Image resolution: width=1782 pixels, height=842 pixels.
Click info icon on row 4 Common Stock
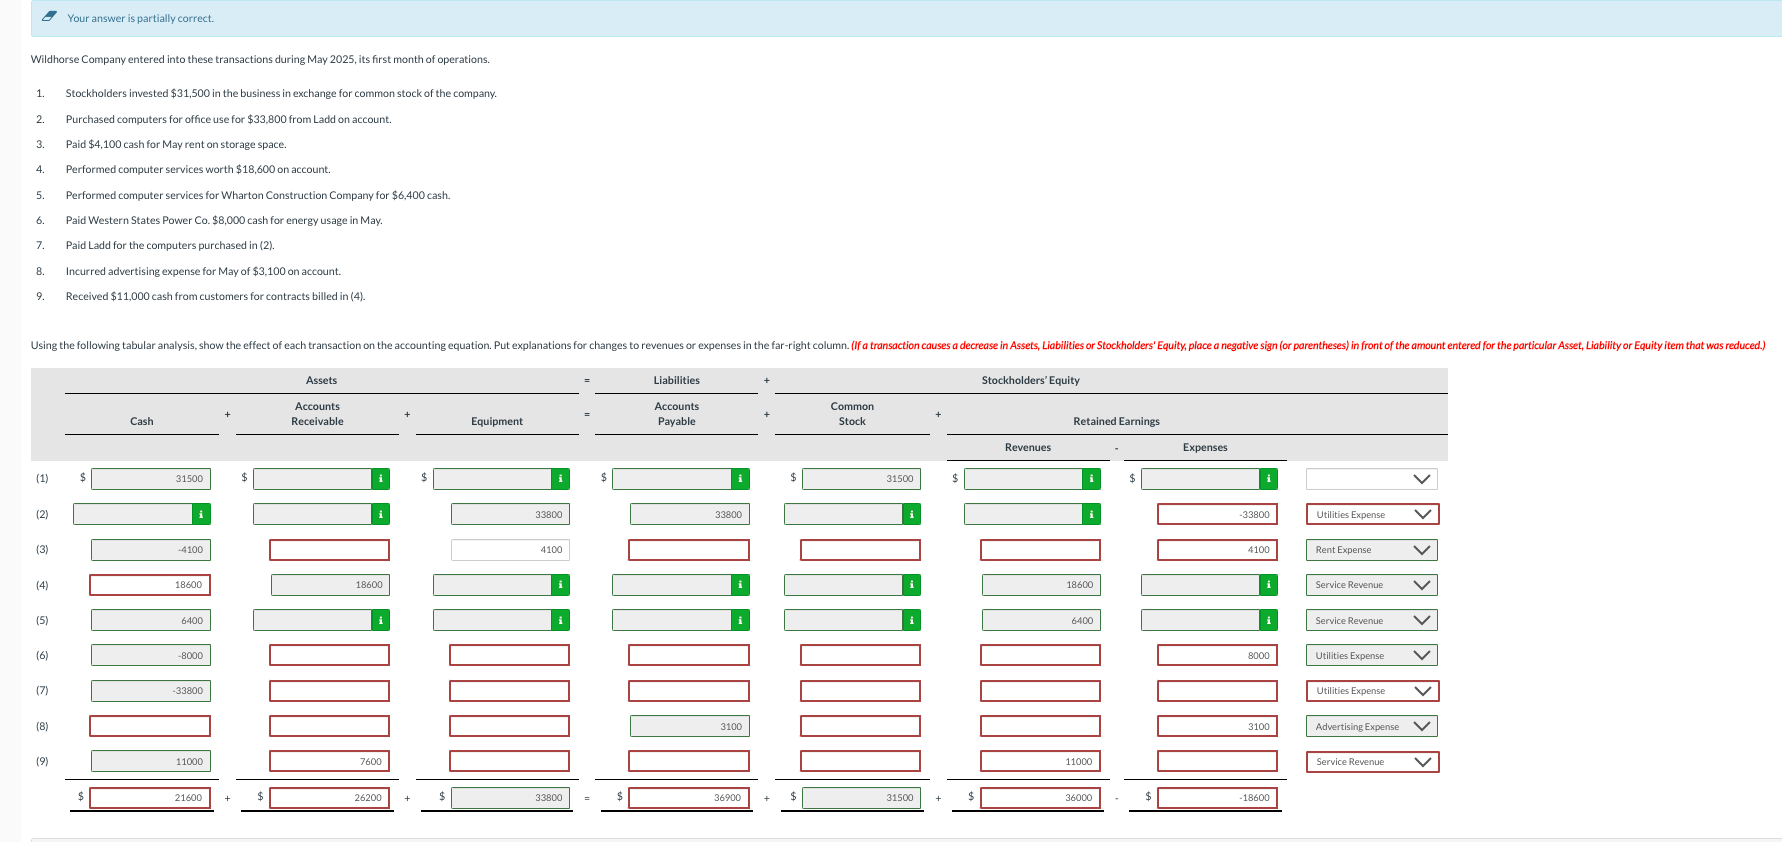coord(912,585)
